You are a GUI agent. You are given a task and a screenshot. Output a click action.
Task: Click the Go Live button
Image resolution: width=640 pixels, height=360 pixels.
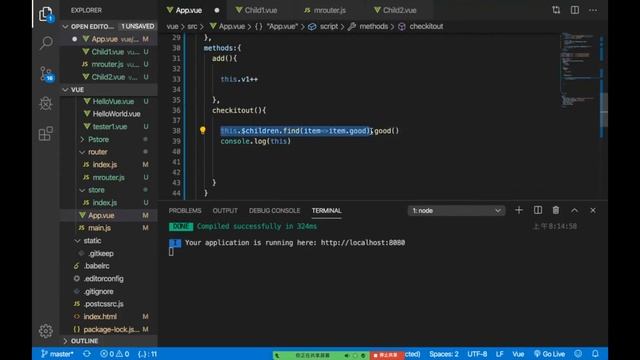tap(549, 354)
